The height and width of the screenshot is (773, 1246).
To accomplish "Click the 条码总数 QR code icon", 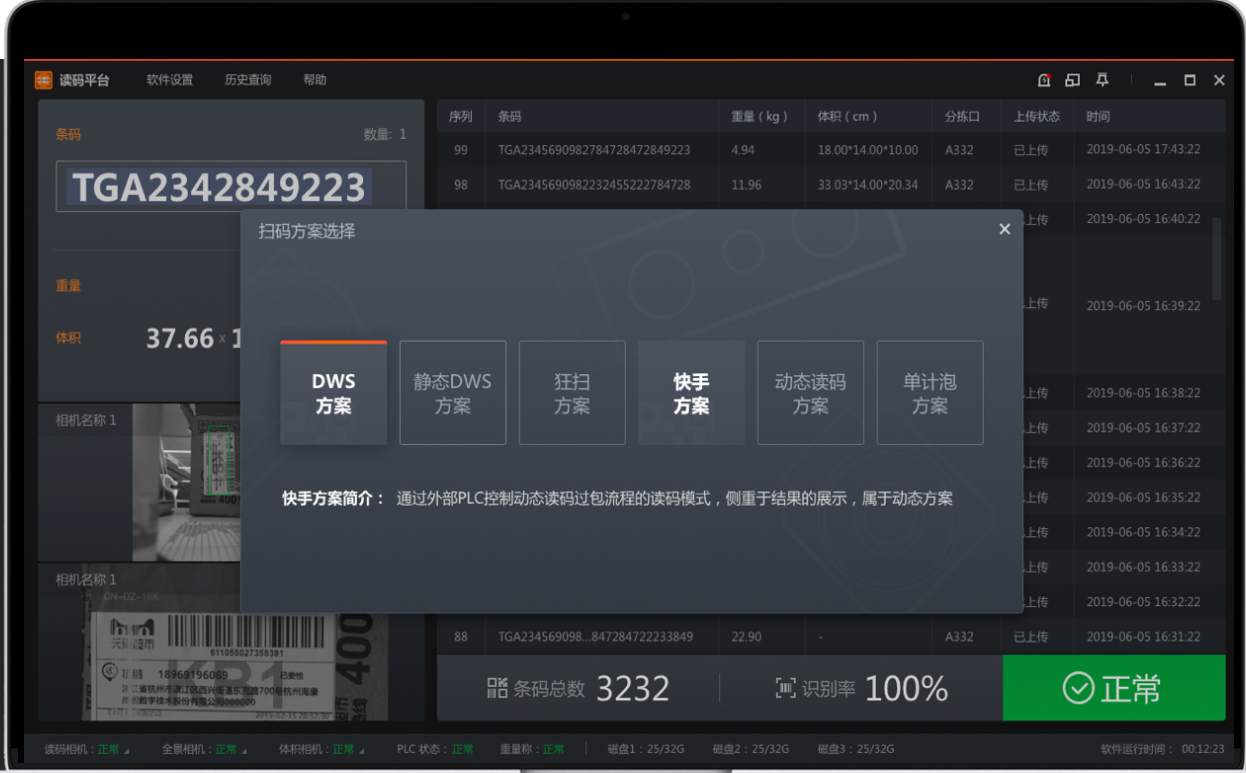I will pyautogui.click(x=497, y=688).
